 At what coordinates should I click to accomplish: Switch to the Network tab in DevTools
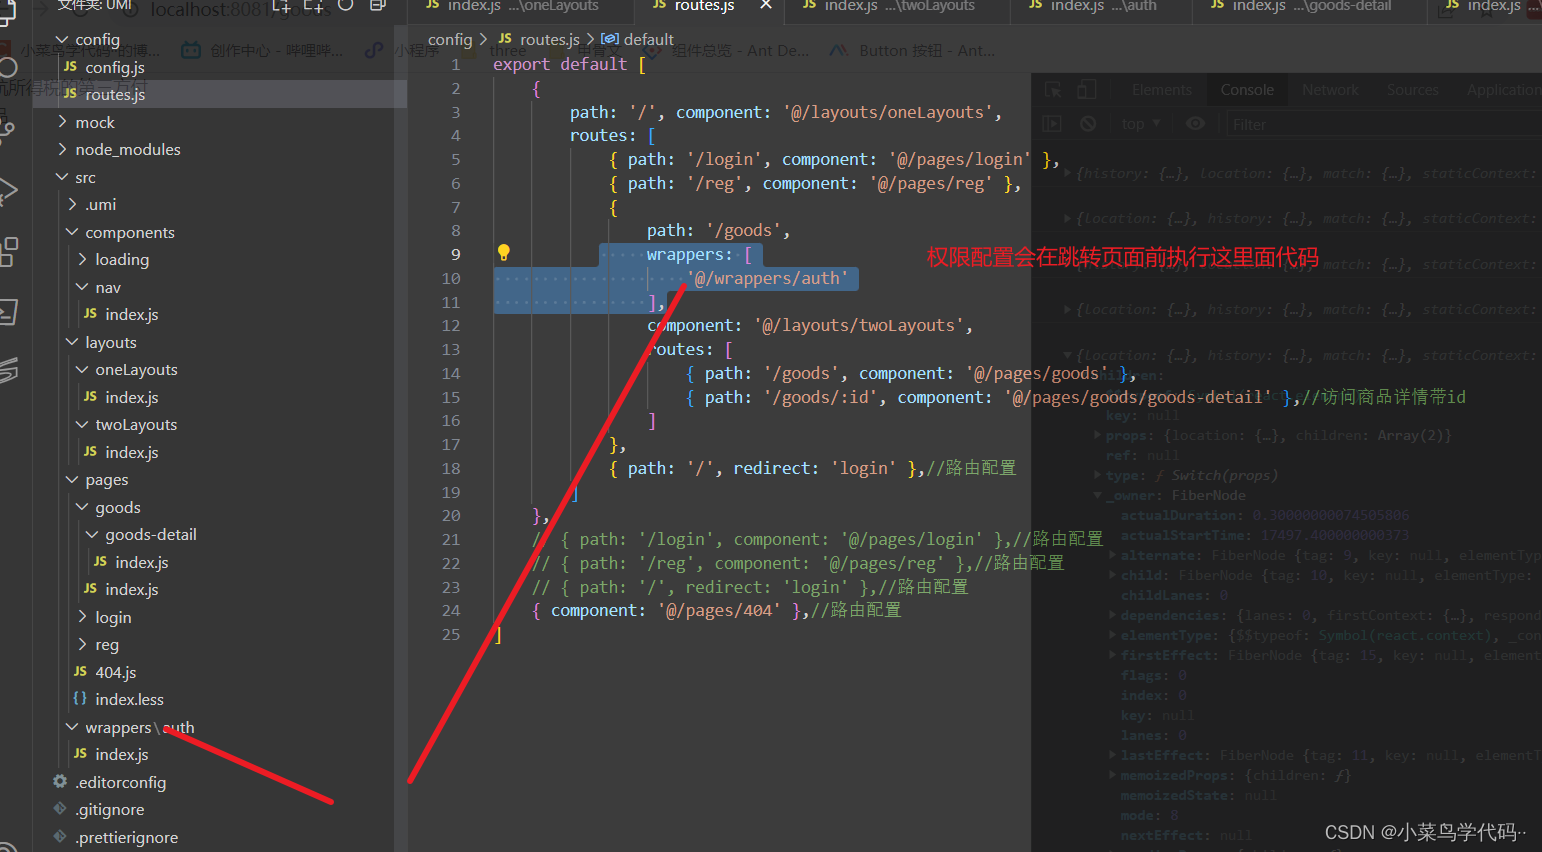[x=1330, y=90]
